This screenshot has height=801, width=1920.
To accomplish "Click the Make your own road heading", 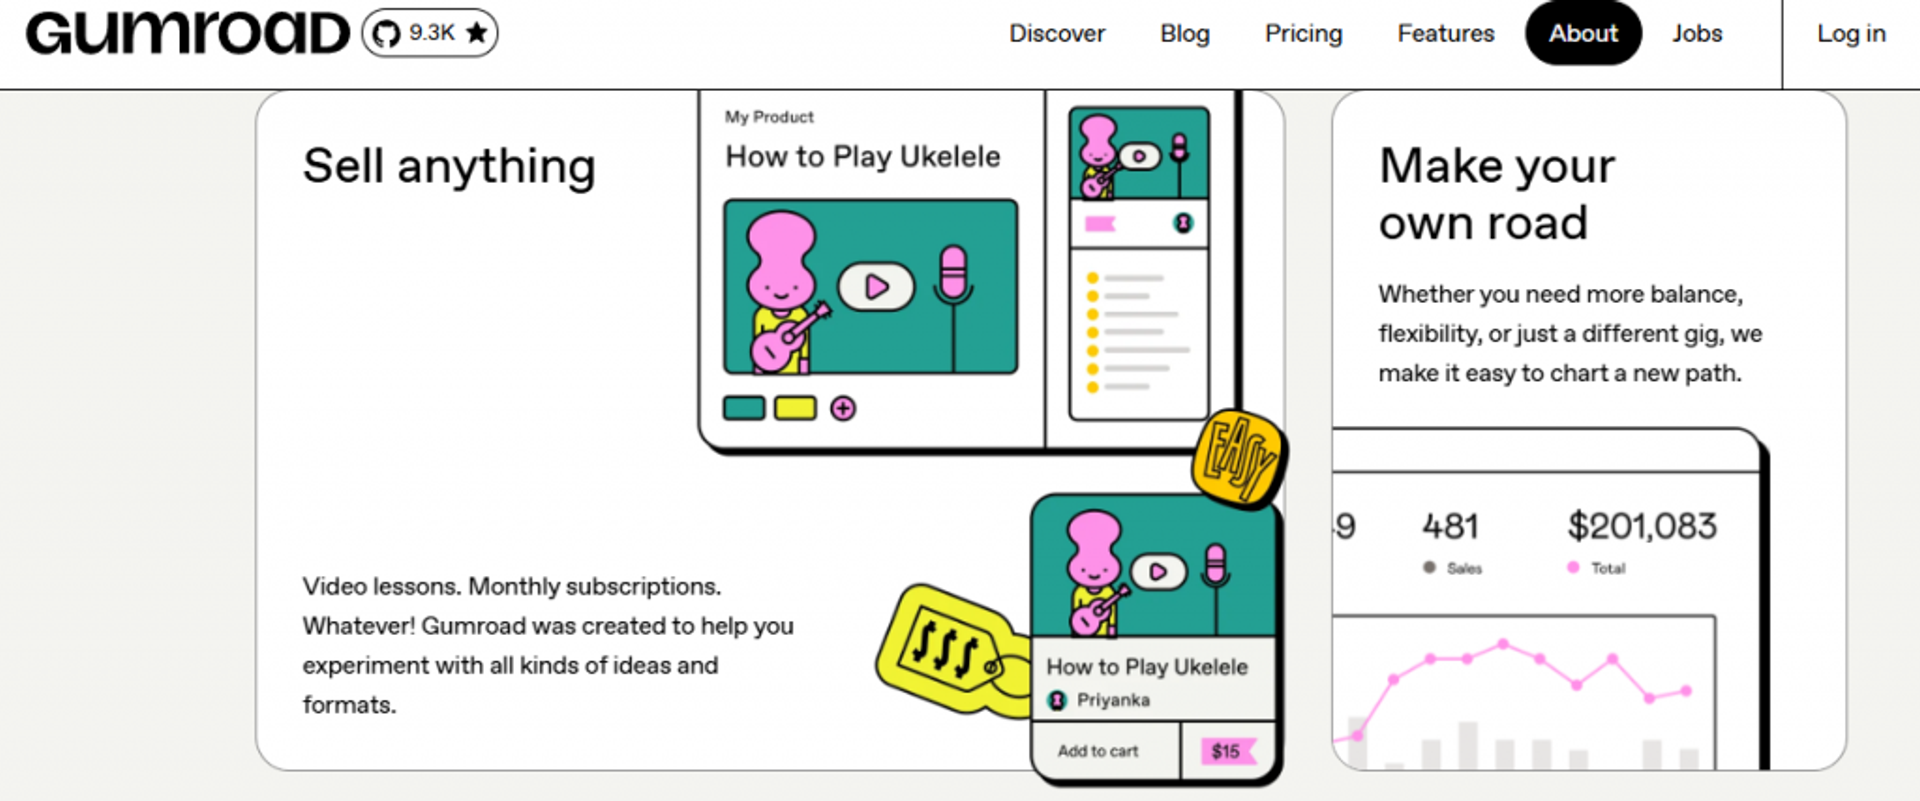I will (1496, 193).
